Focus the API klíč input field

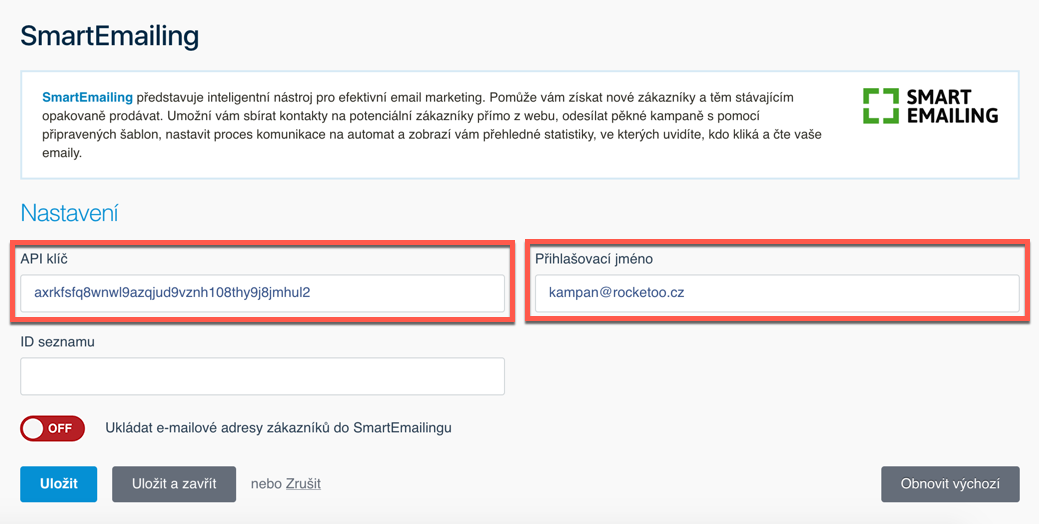point(262,293)
